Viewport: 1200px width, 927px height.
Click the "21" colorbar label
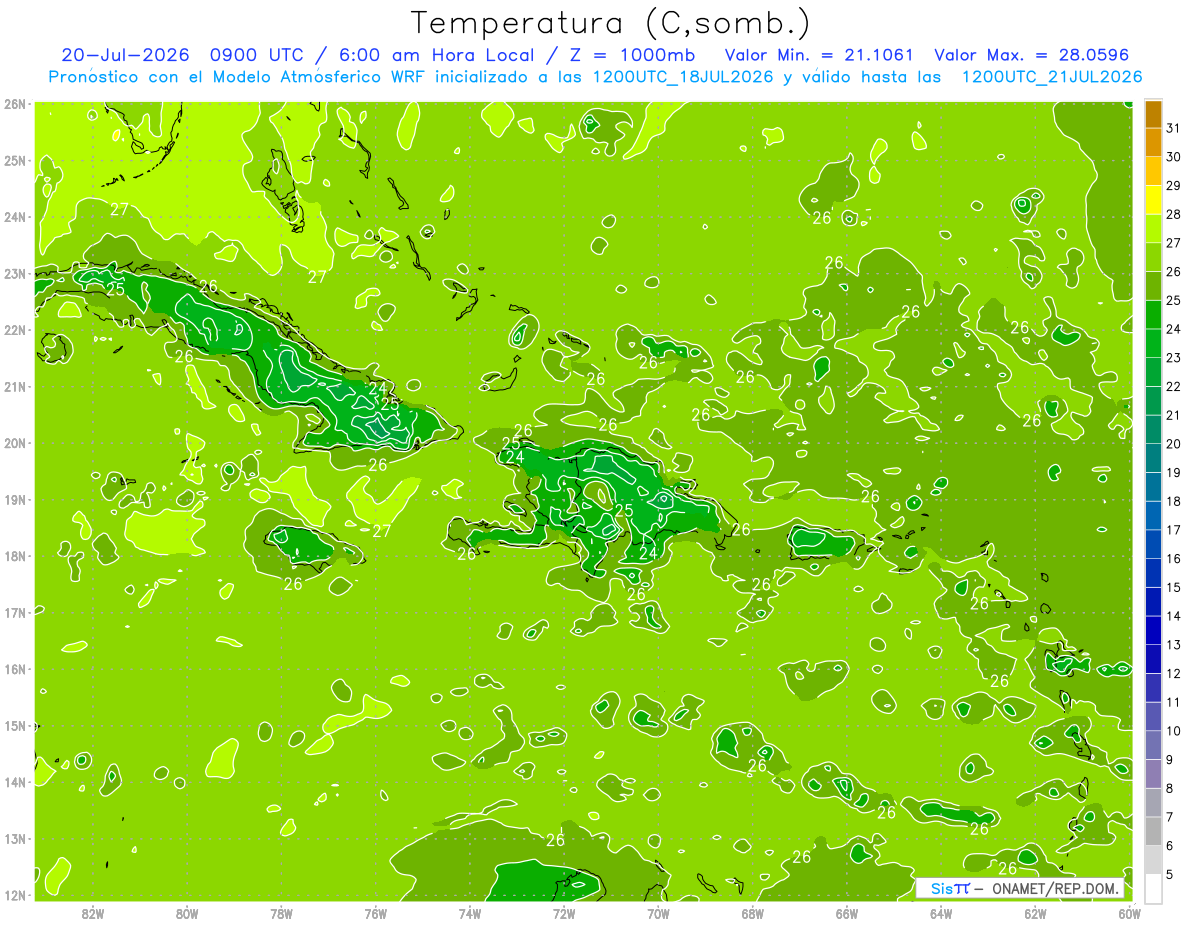(1173, 415)
